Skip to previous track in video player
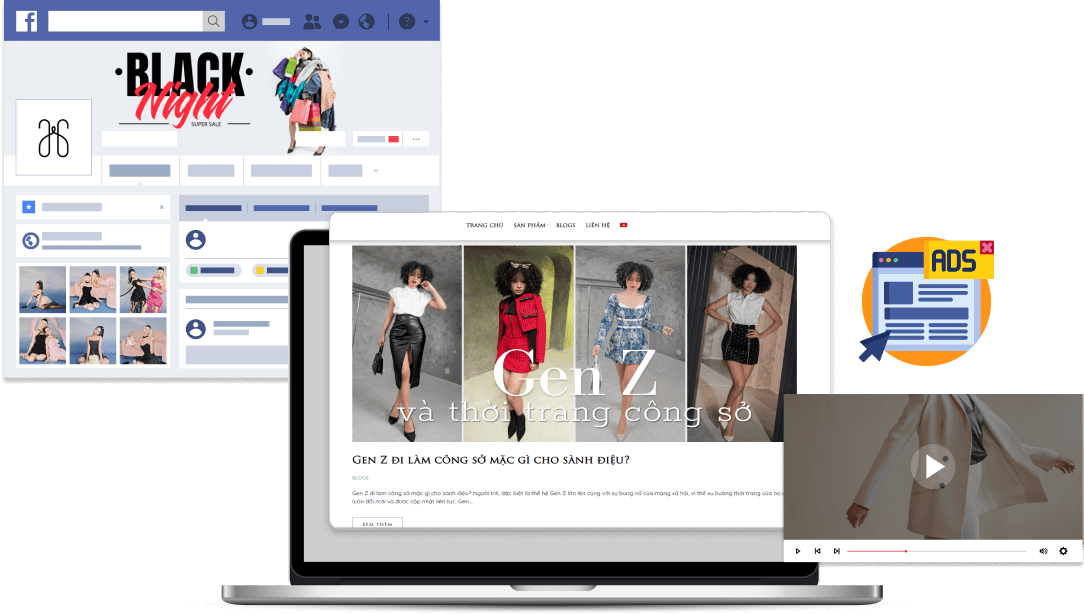The width and height of the screenshot is (1084, 614). point(817,551)
